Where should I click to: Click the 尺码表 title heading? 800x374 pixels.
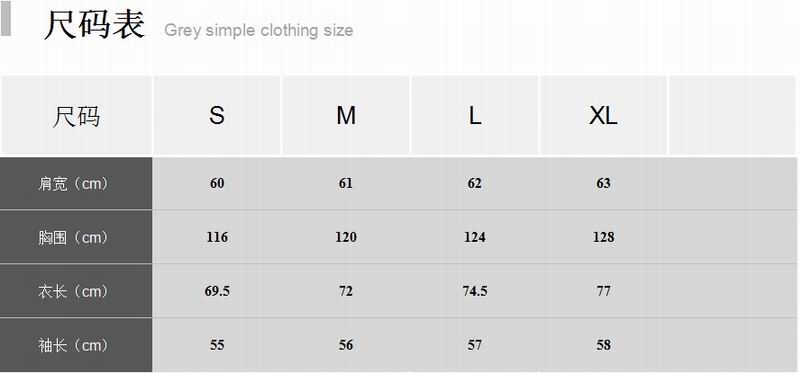(94, 24)
